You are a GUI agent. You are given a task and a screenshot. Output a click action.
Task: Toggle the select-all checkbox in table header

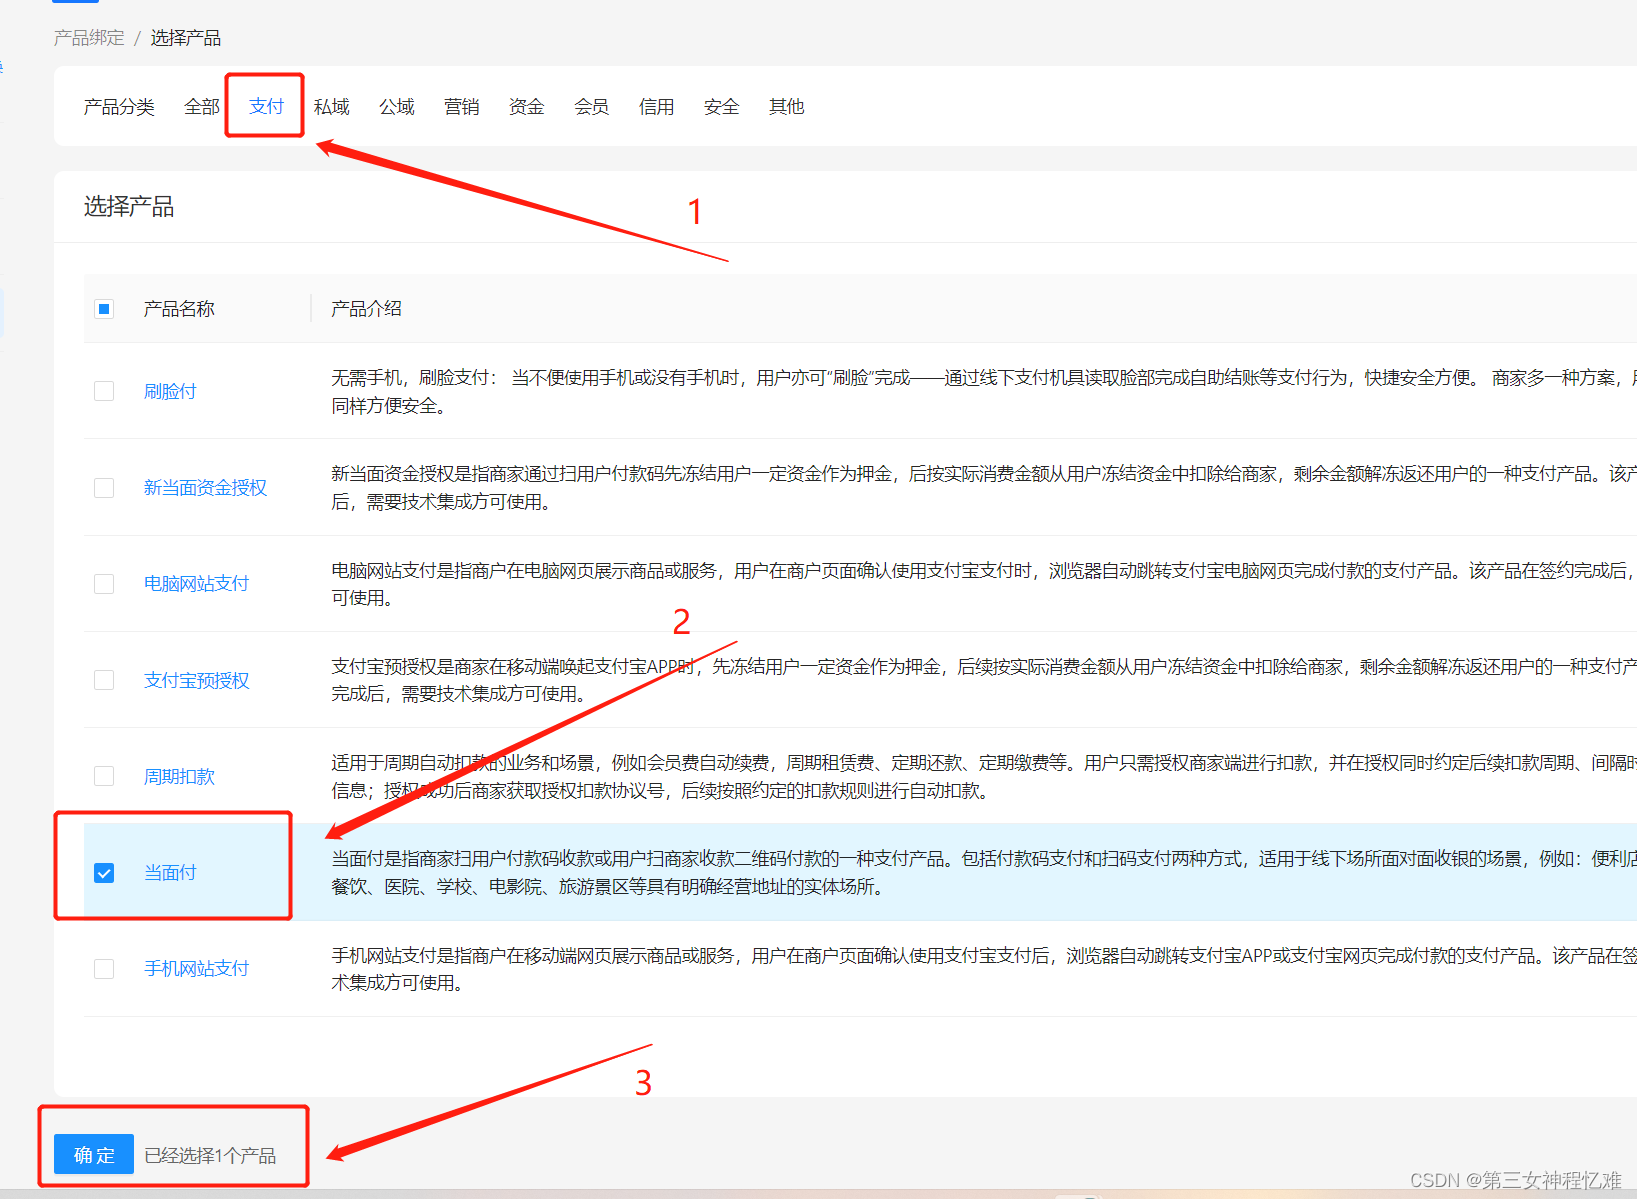(104, 309)
